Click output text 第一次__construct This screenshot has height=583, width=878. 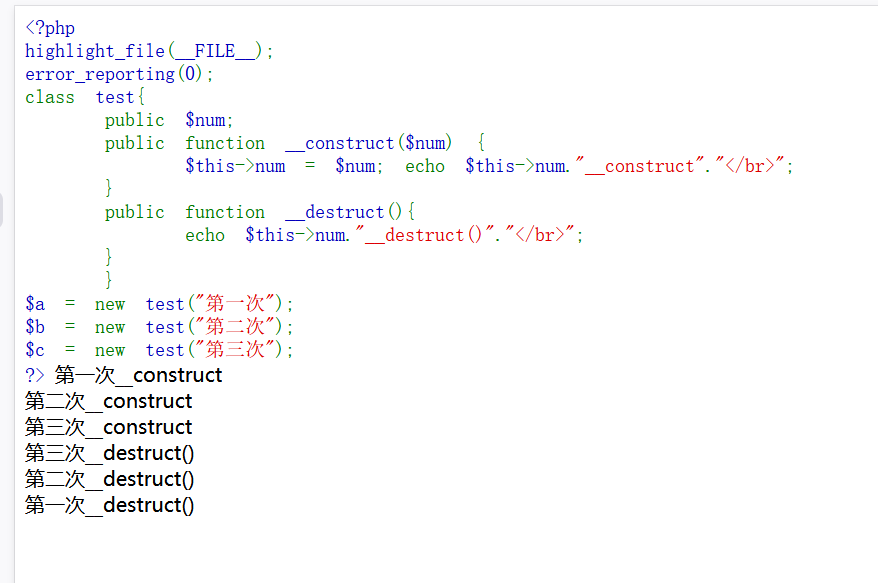pyautogui.click(x=138, y=376)
